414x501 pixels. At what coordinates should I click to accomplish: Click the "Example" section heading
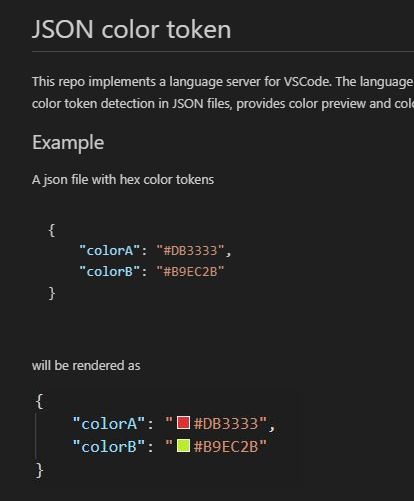(68, 143)
